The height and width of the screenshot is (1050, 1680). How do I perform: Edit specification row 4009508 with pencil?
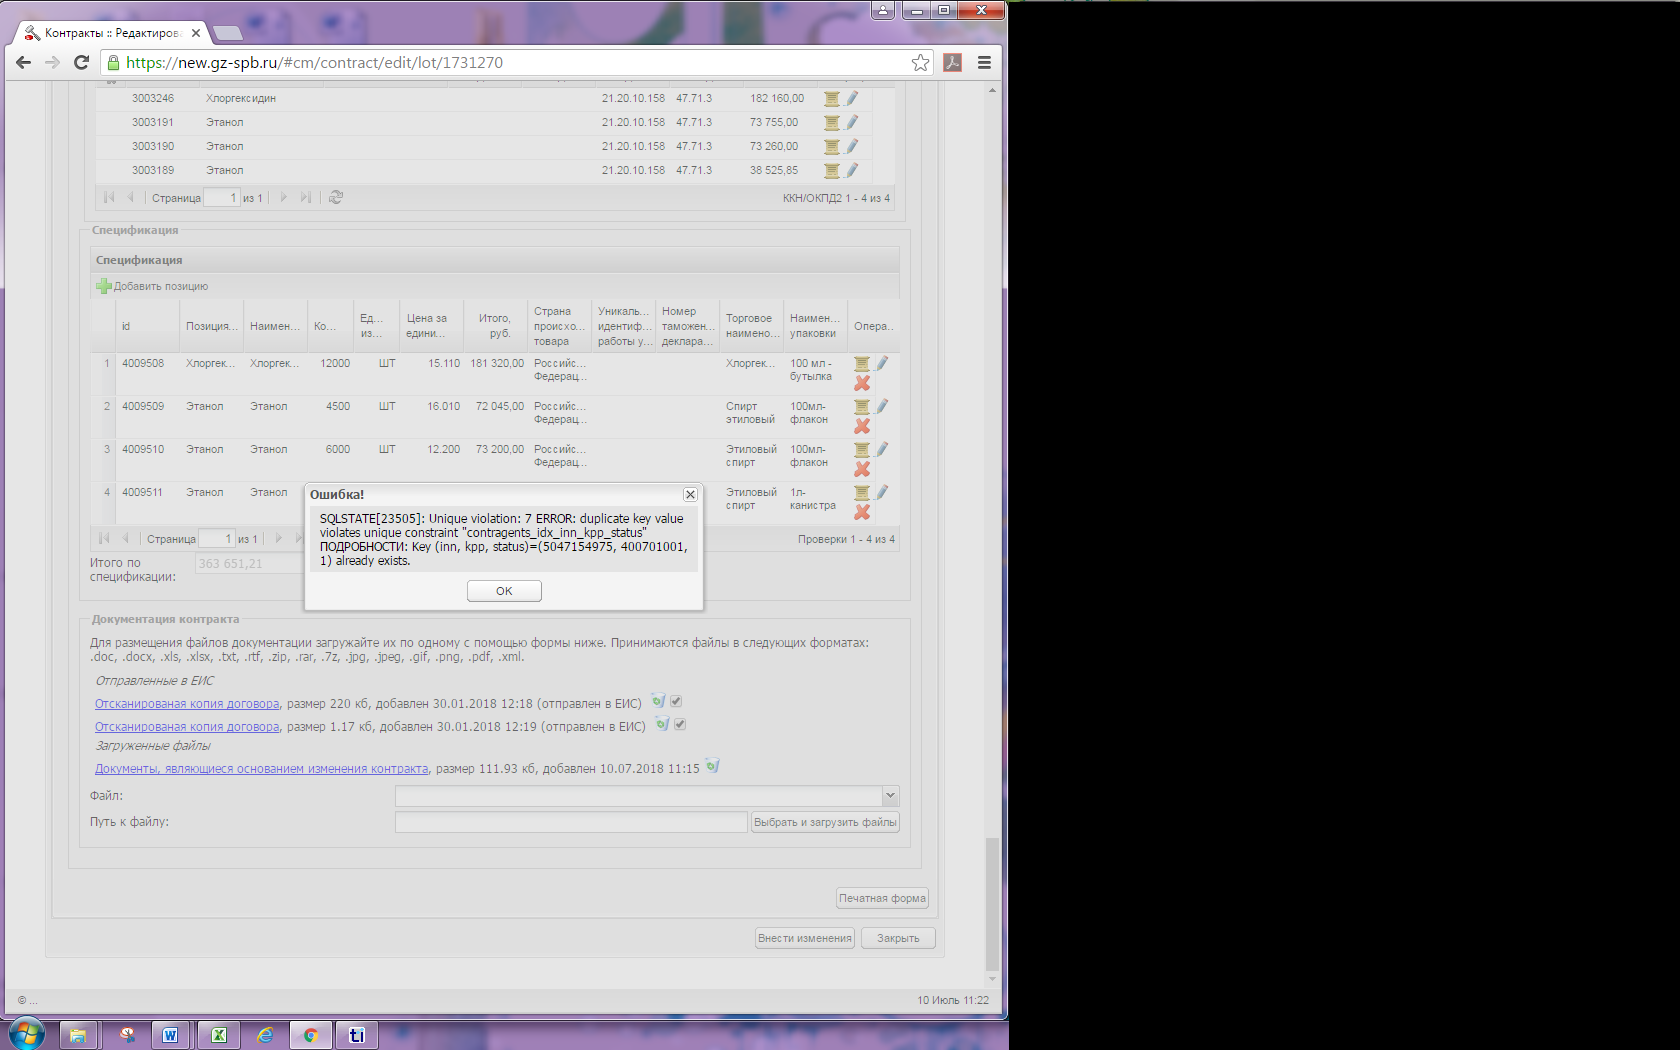click(x=882, y=363)
